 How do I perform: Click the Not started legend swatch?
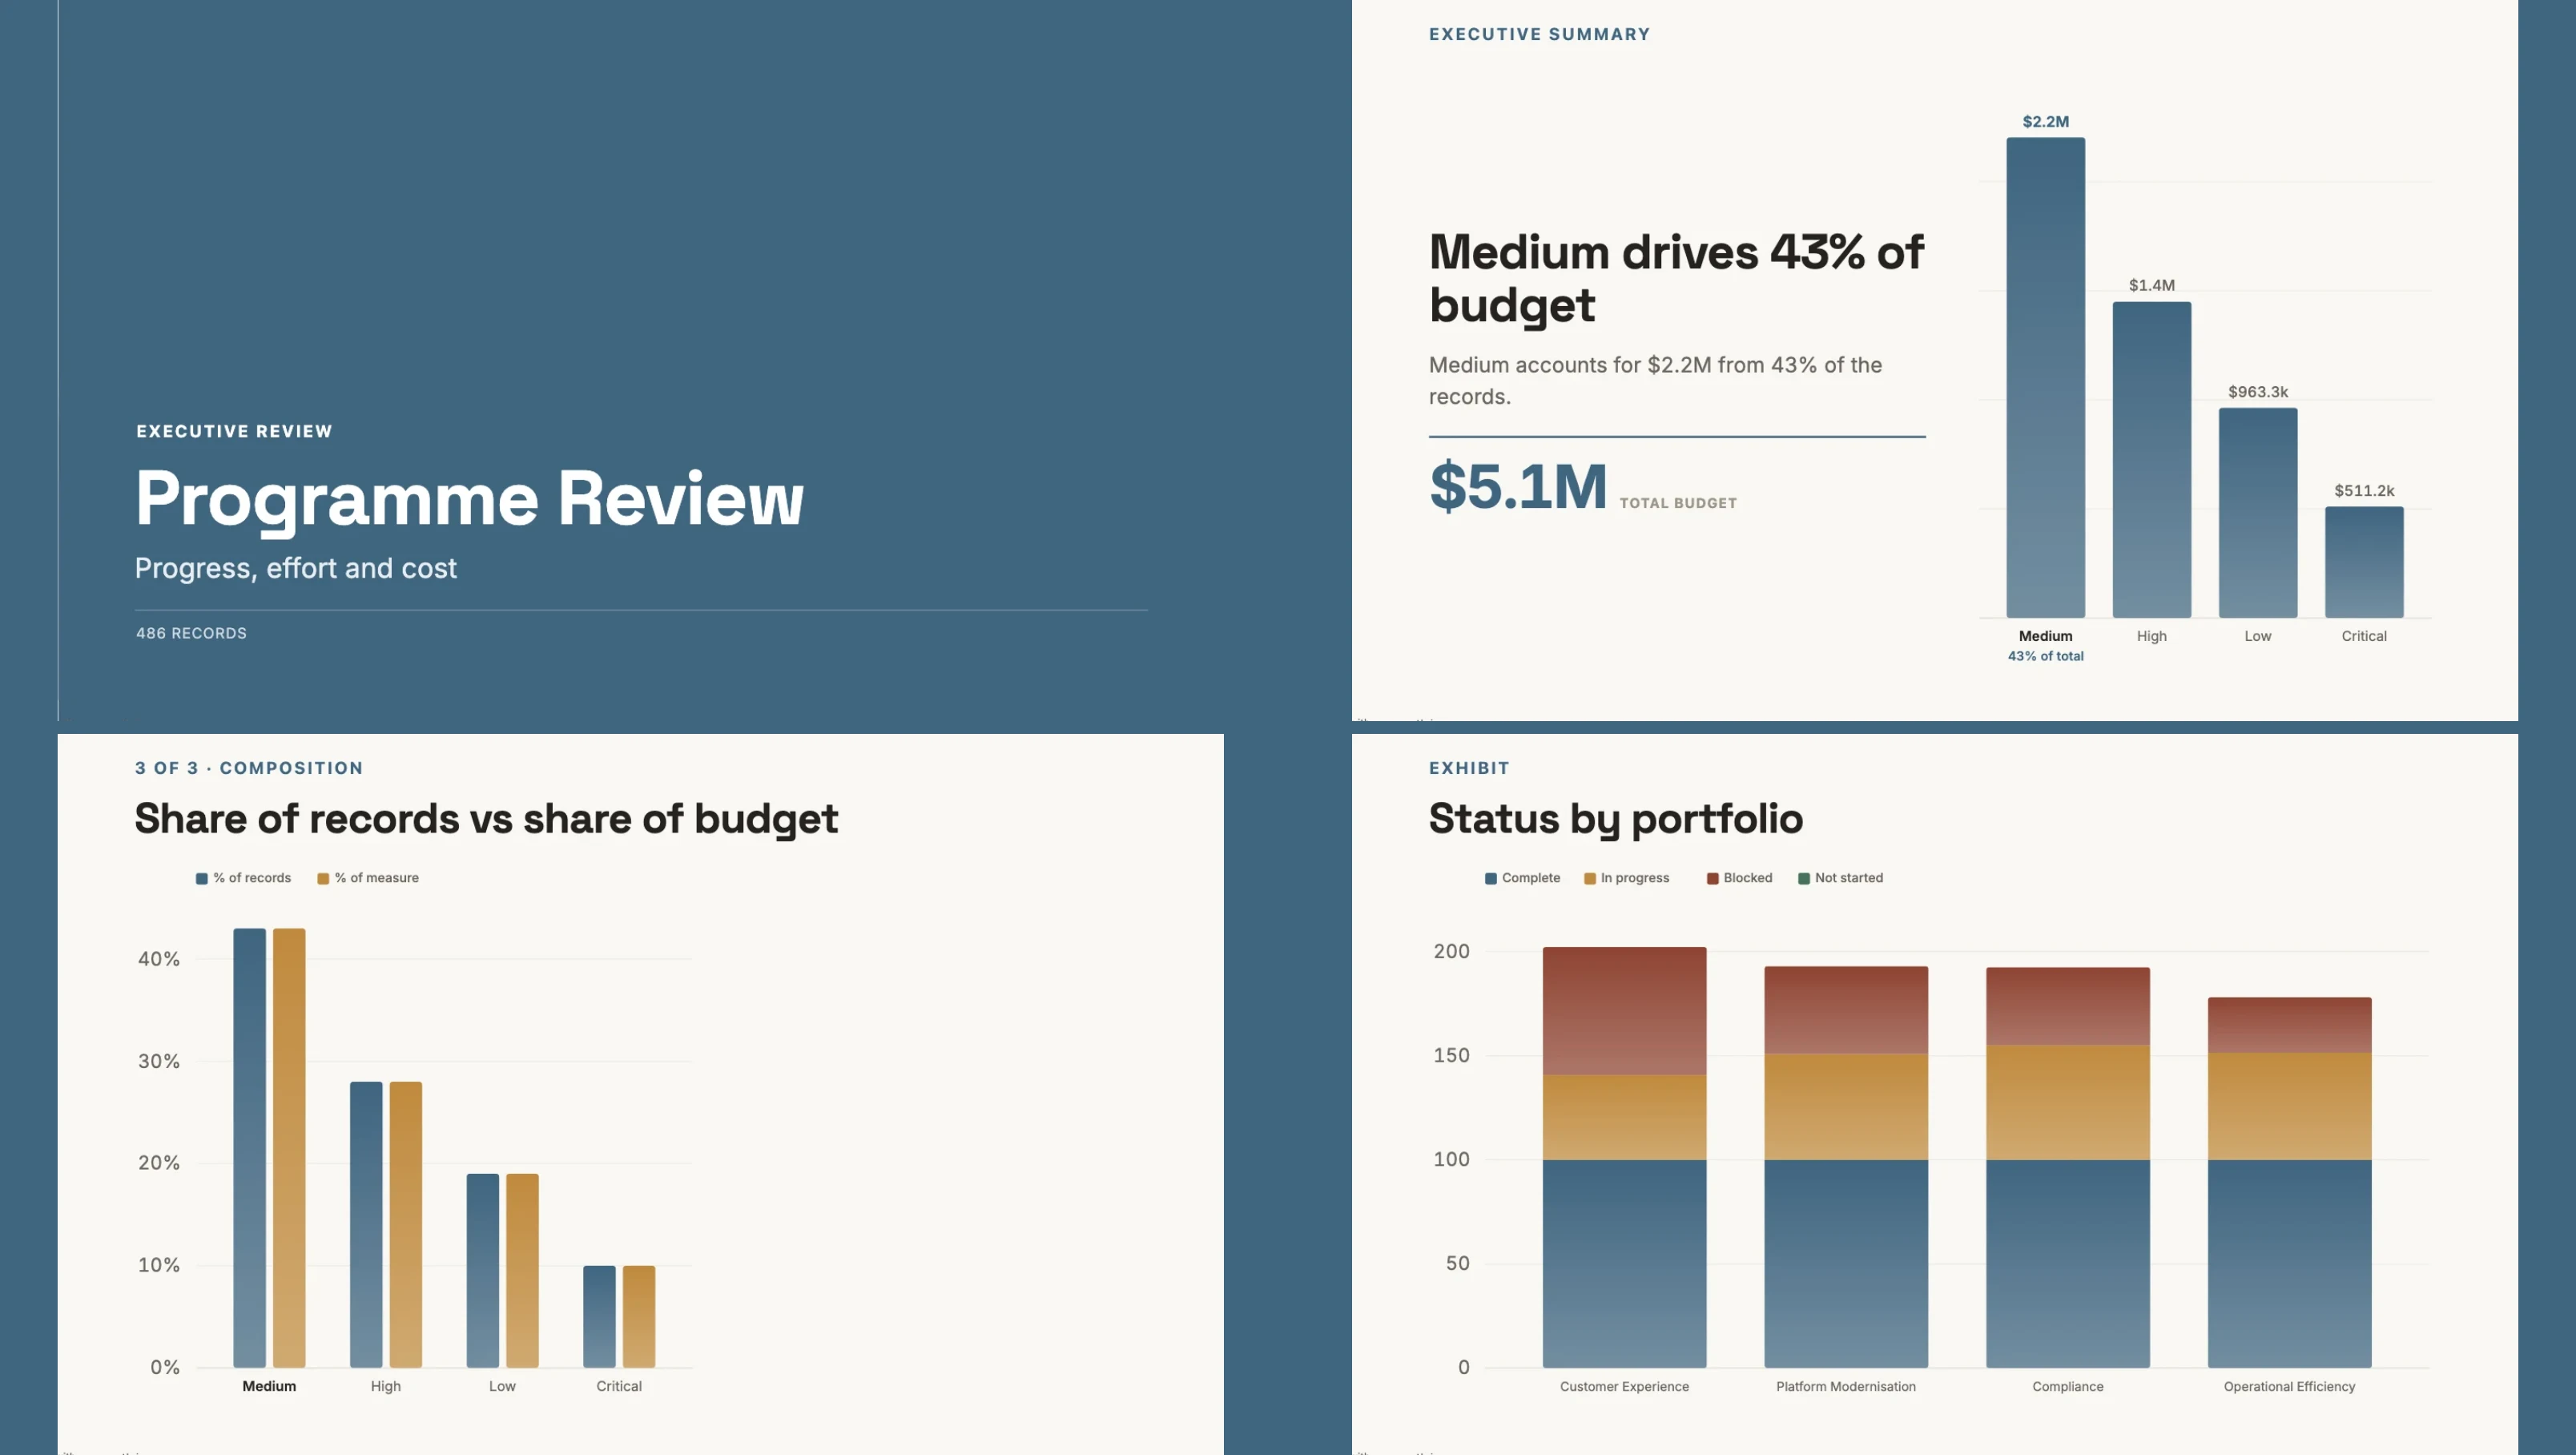1804,878
